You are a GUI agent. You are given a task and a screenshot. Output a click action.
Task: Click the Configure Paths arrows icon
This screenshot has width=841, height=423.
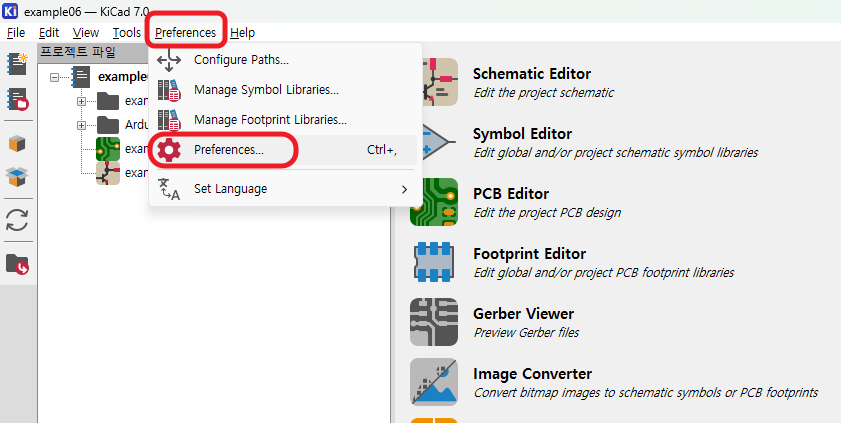[x=169, y=60]
